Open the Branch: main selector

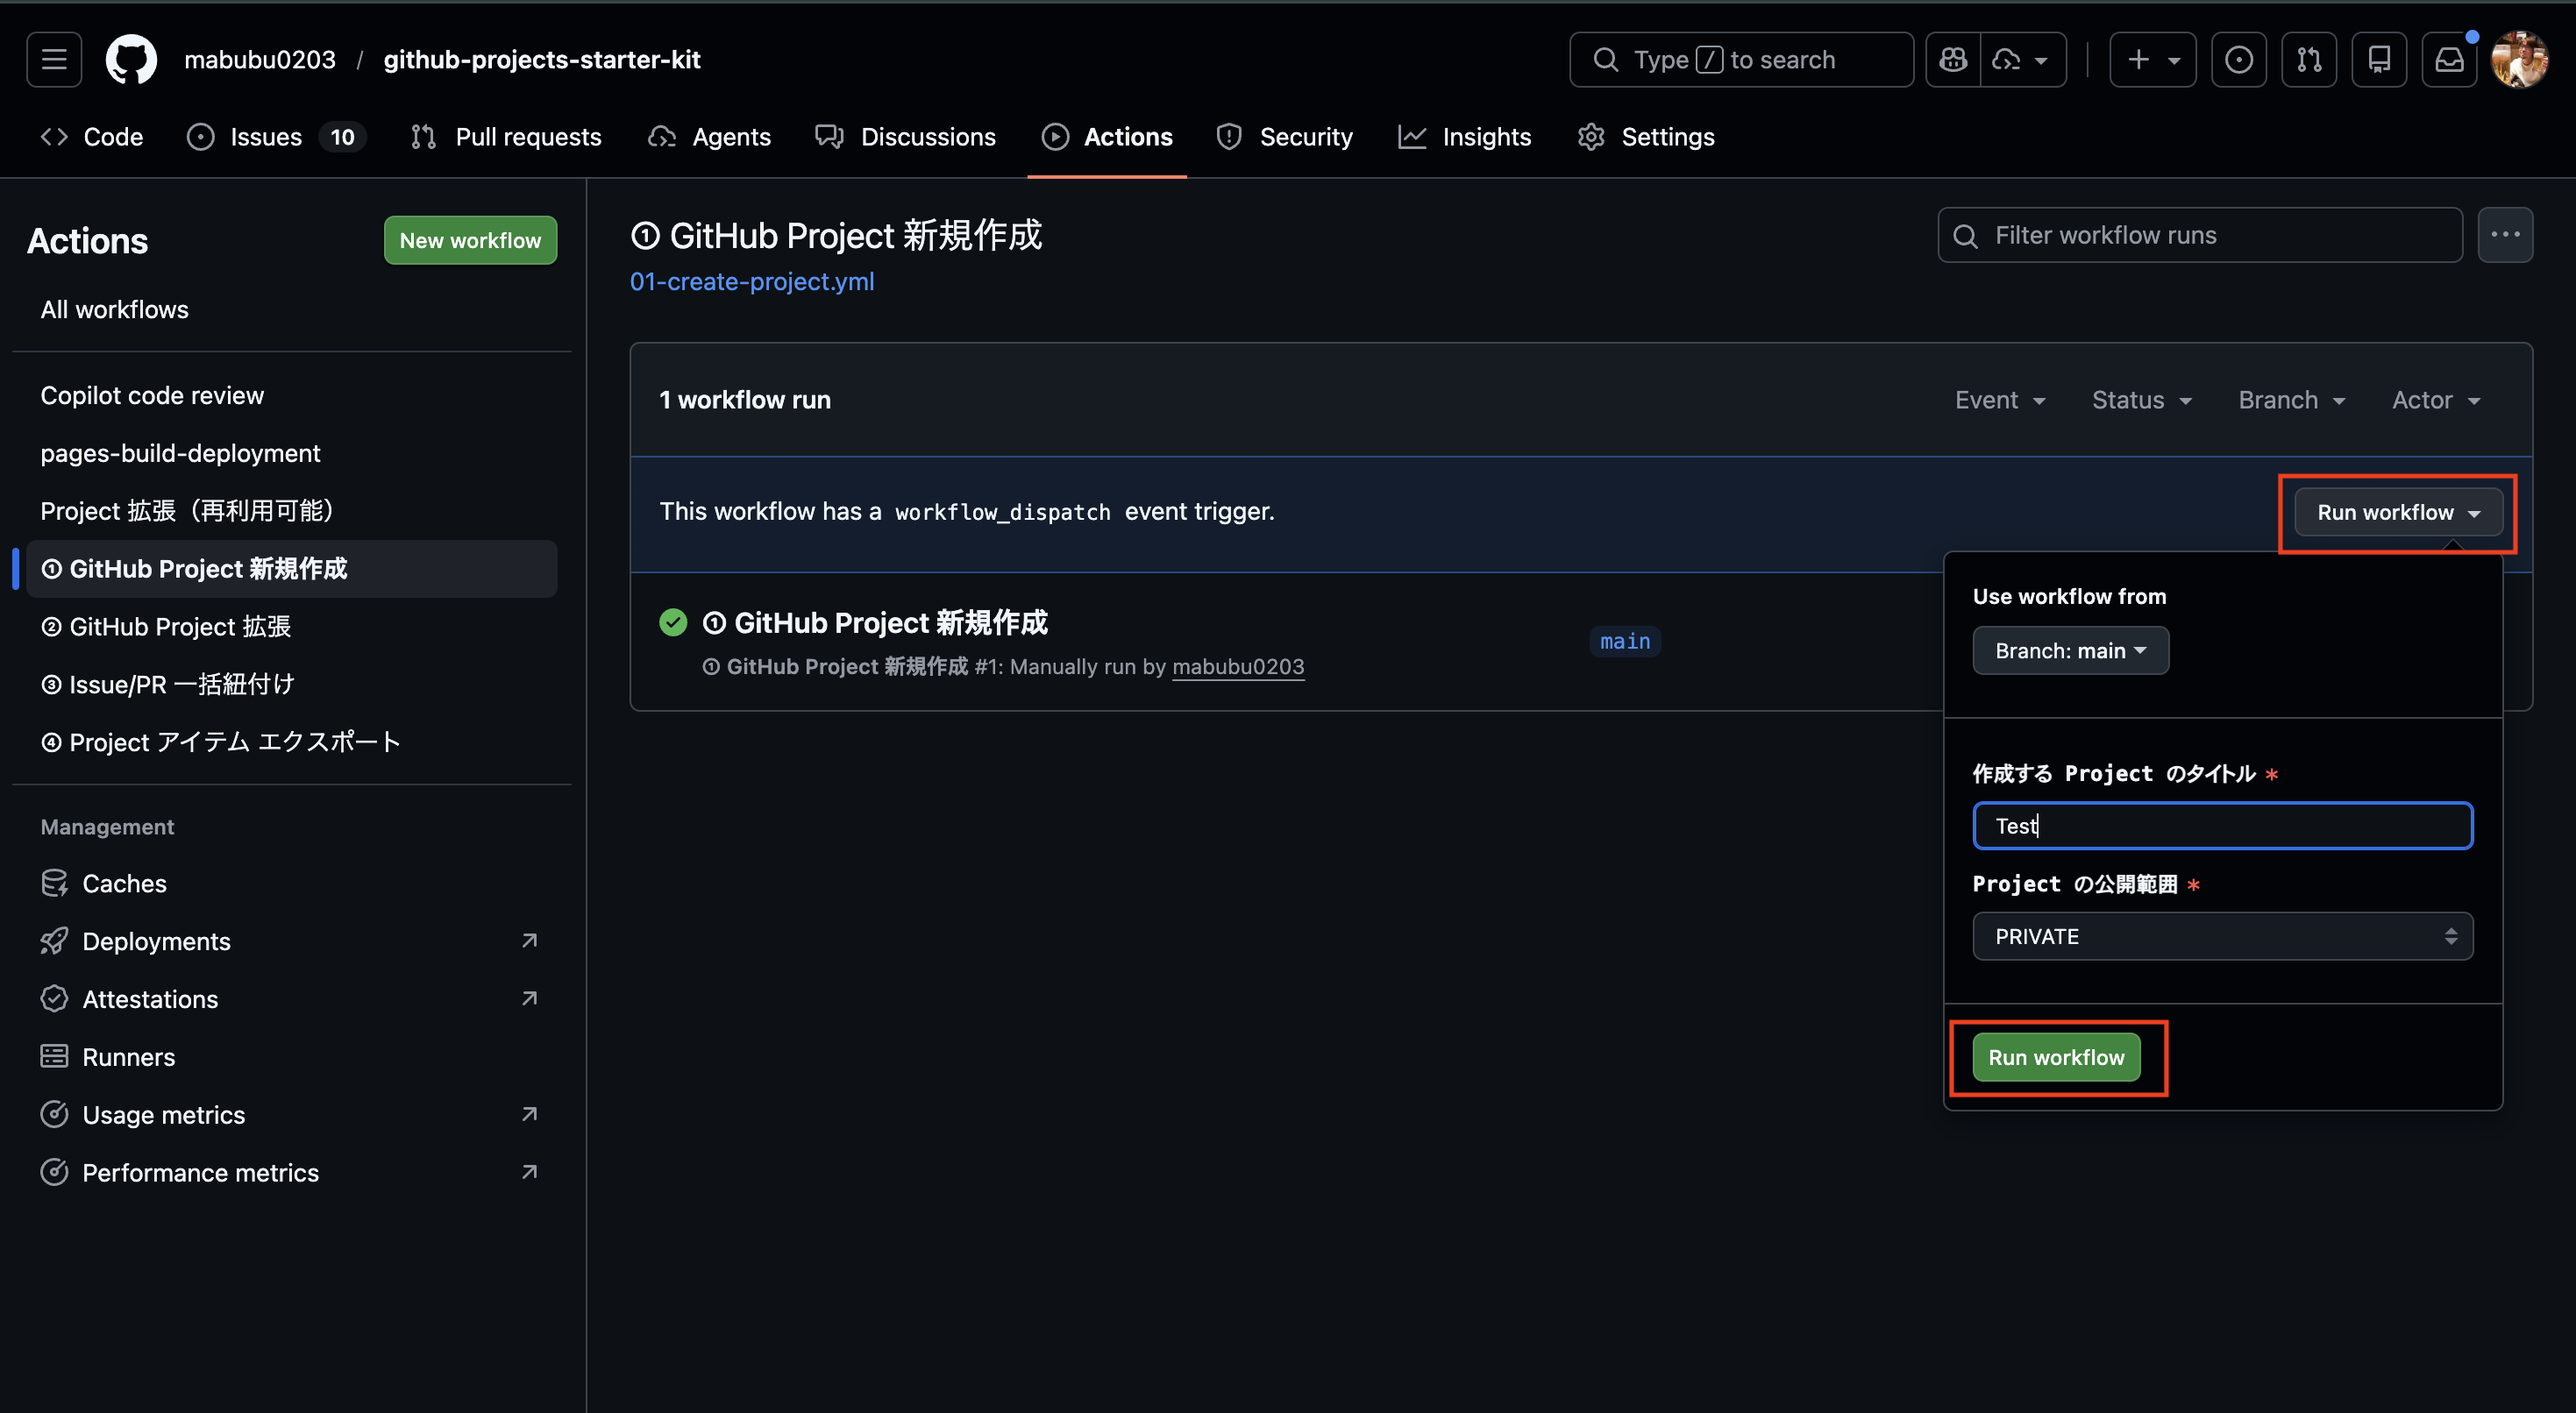(2071, 651)
